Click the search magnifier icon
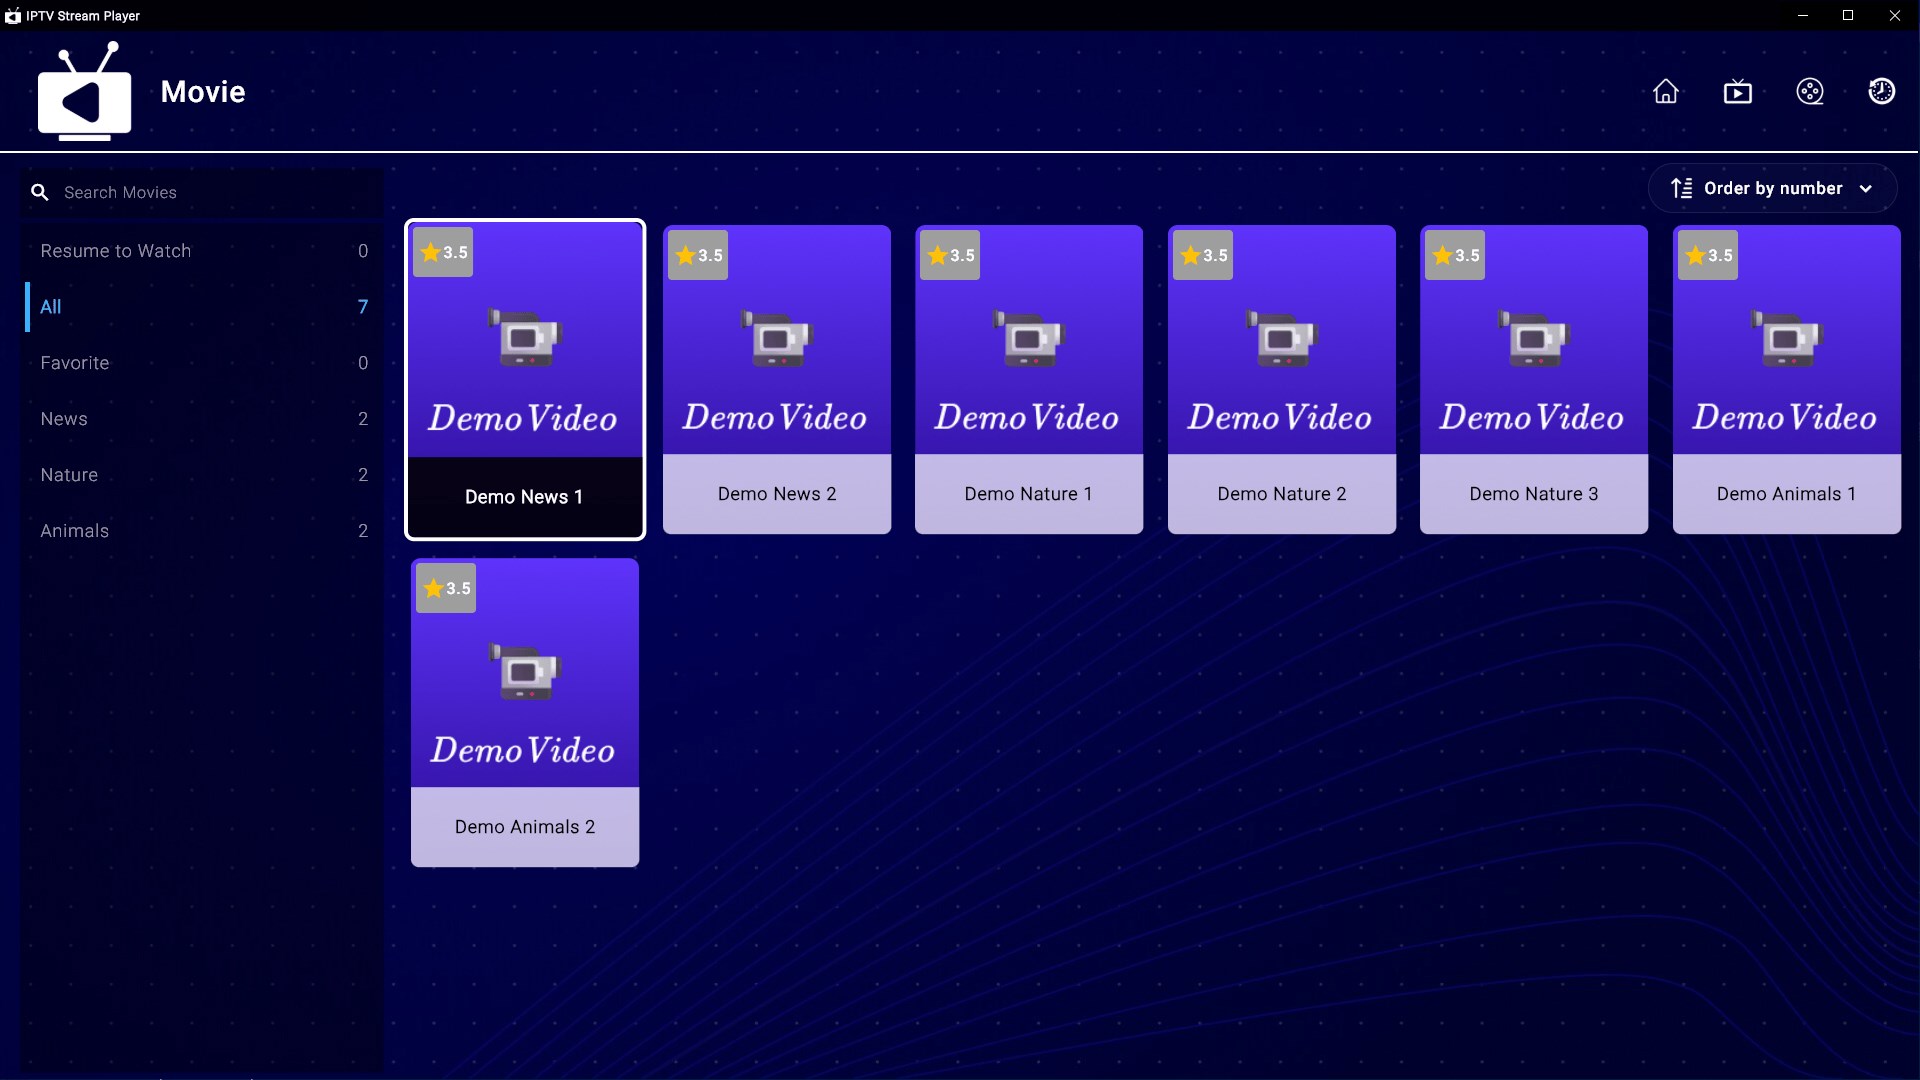Screen dimensions: 1920x1080 click(40, 192)
